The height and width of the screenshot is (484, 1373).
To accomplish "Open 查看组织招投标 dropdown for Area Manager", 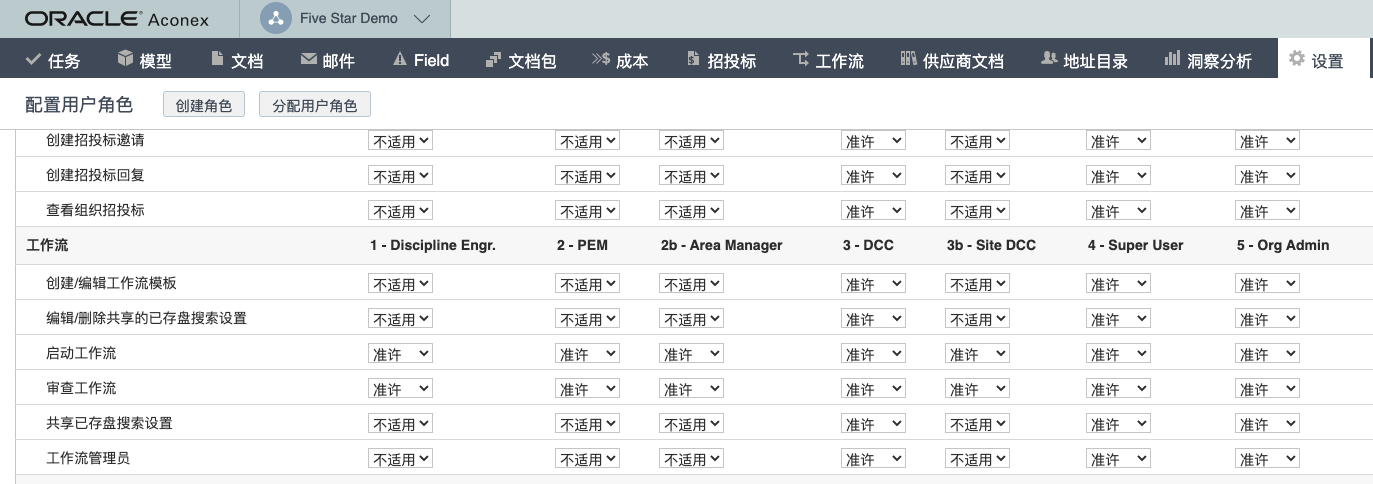I will 691,211.
